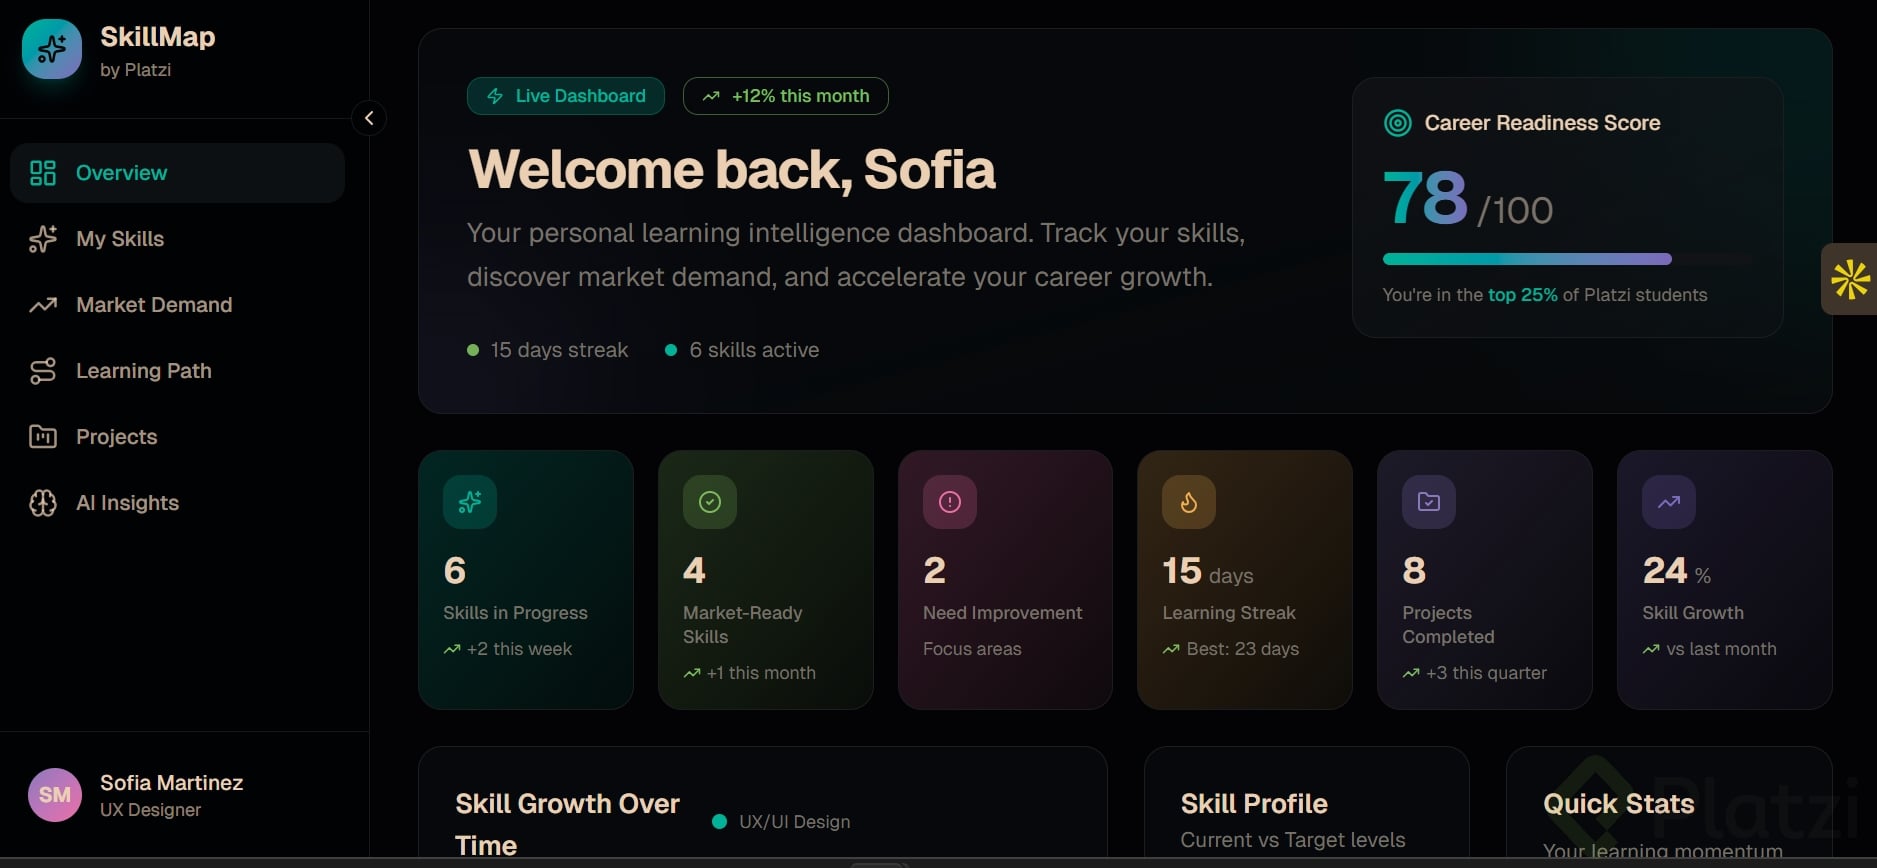Click the Career Readiness target icon
Screen dimensions: 1877x868
tap(1397, 123)
